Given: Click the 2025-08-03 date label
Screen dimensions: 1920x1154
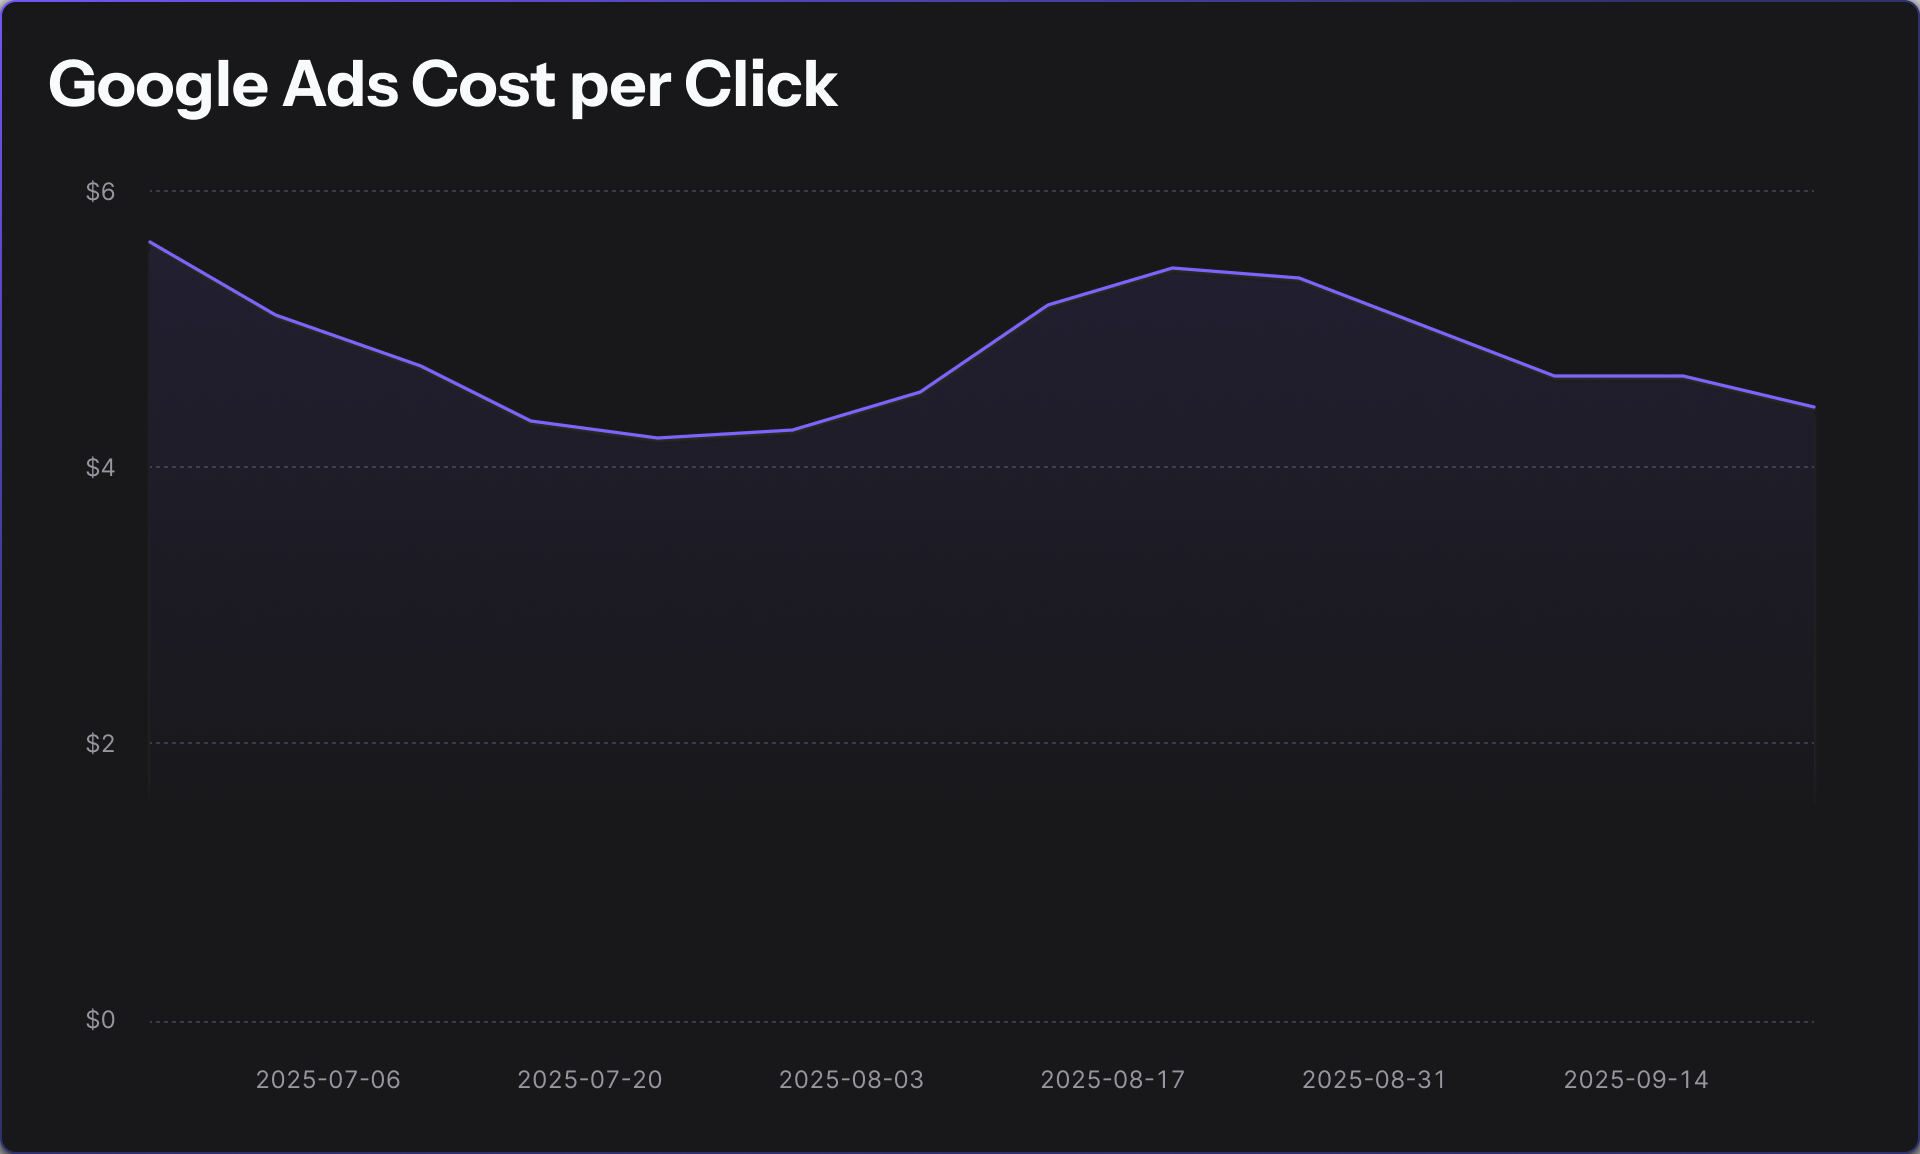Looking at the screenshot, I should click(x=851, y=1080).
